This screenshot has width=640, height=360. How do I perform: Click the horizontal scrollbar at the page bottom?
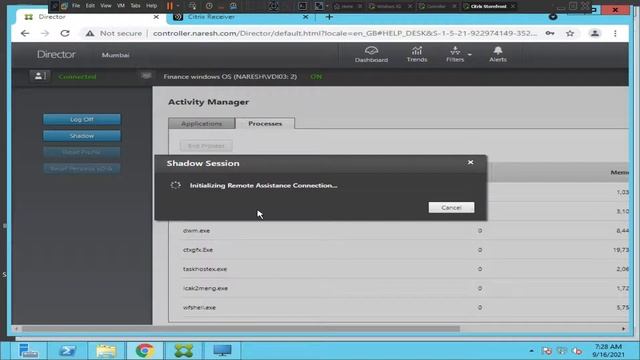pyautogui.click(x=241, y=329)
